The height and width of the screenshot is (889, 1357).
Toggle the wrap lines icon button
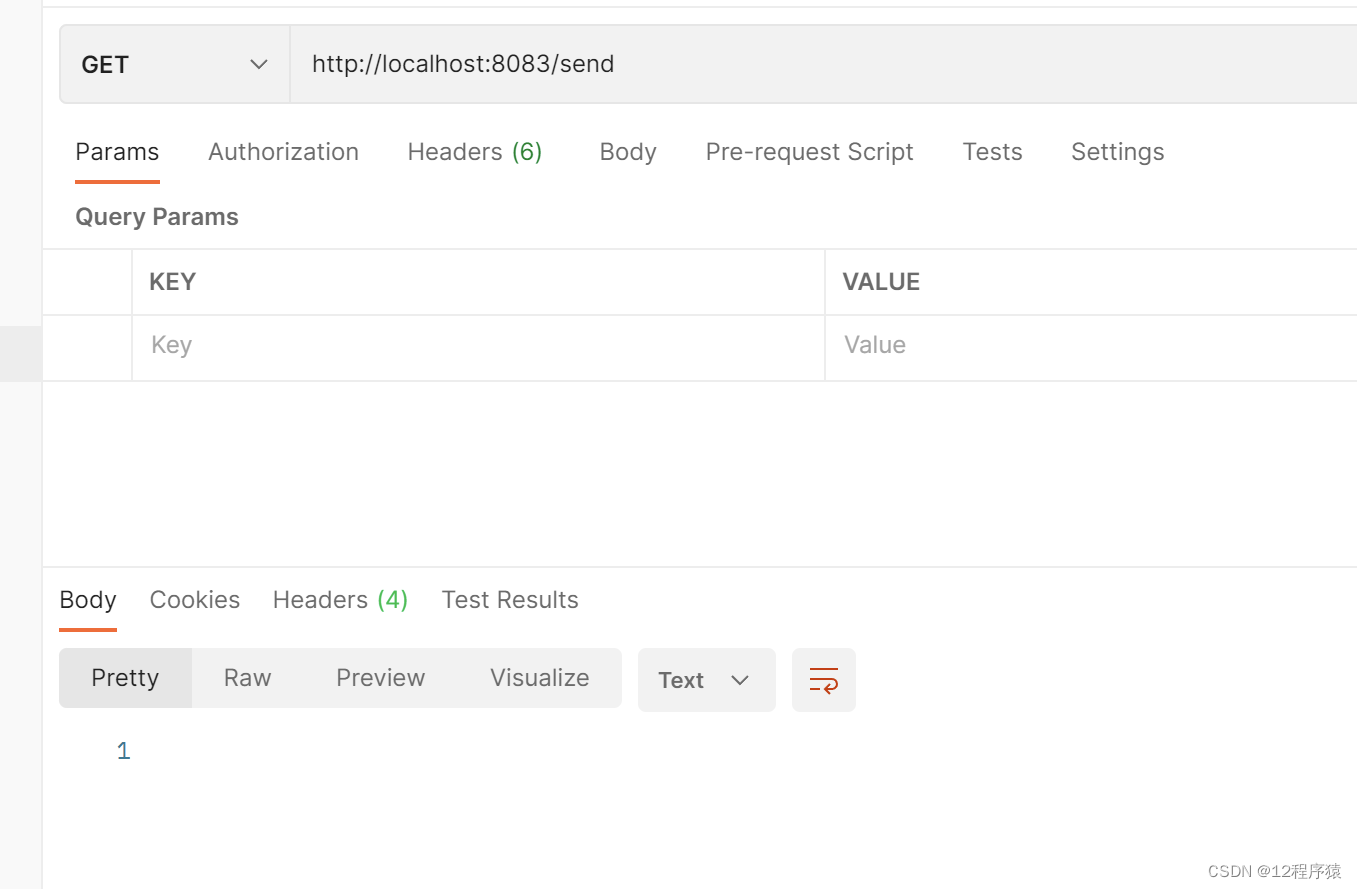point(823,680)
